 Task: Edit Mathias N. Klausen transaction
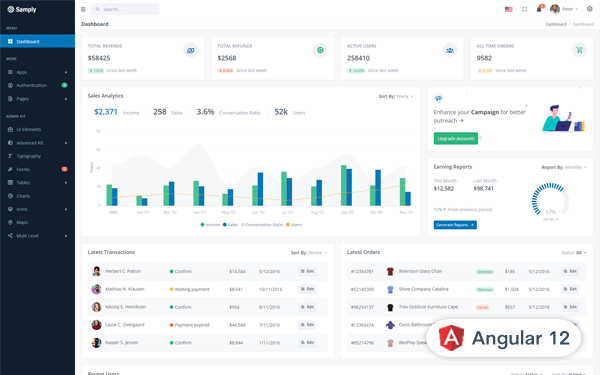tap(307, 289)
